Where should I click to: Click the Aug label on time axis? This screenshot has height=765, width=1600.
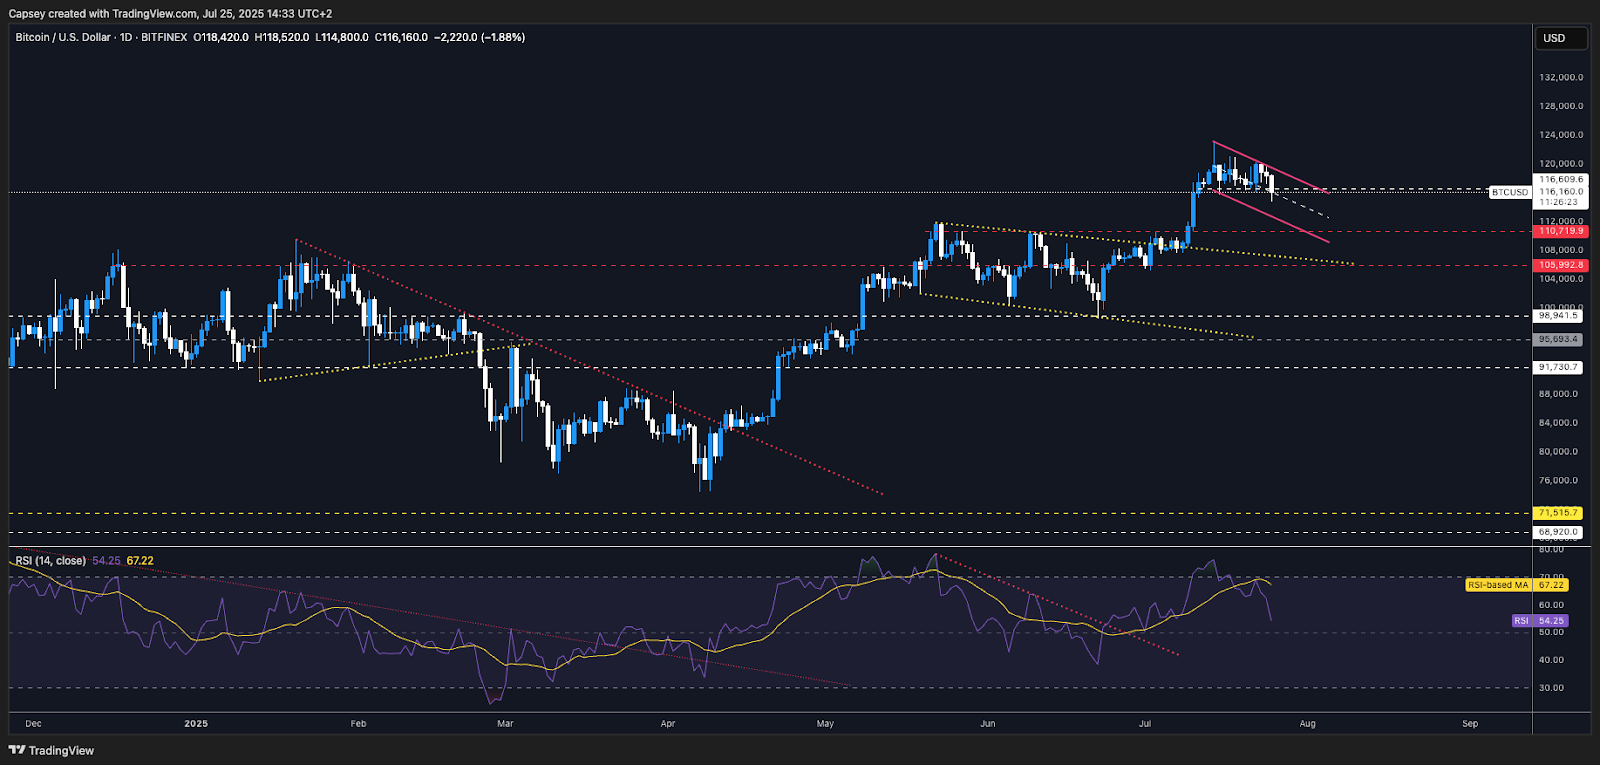1307,723
